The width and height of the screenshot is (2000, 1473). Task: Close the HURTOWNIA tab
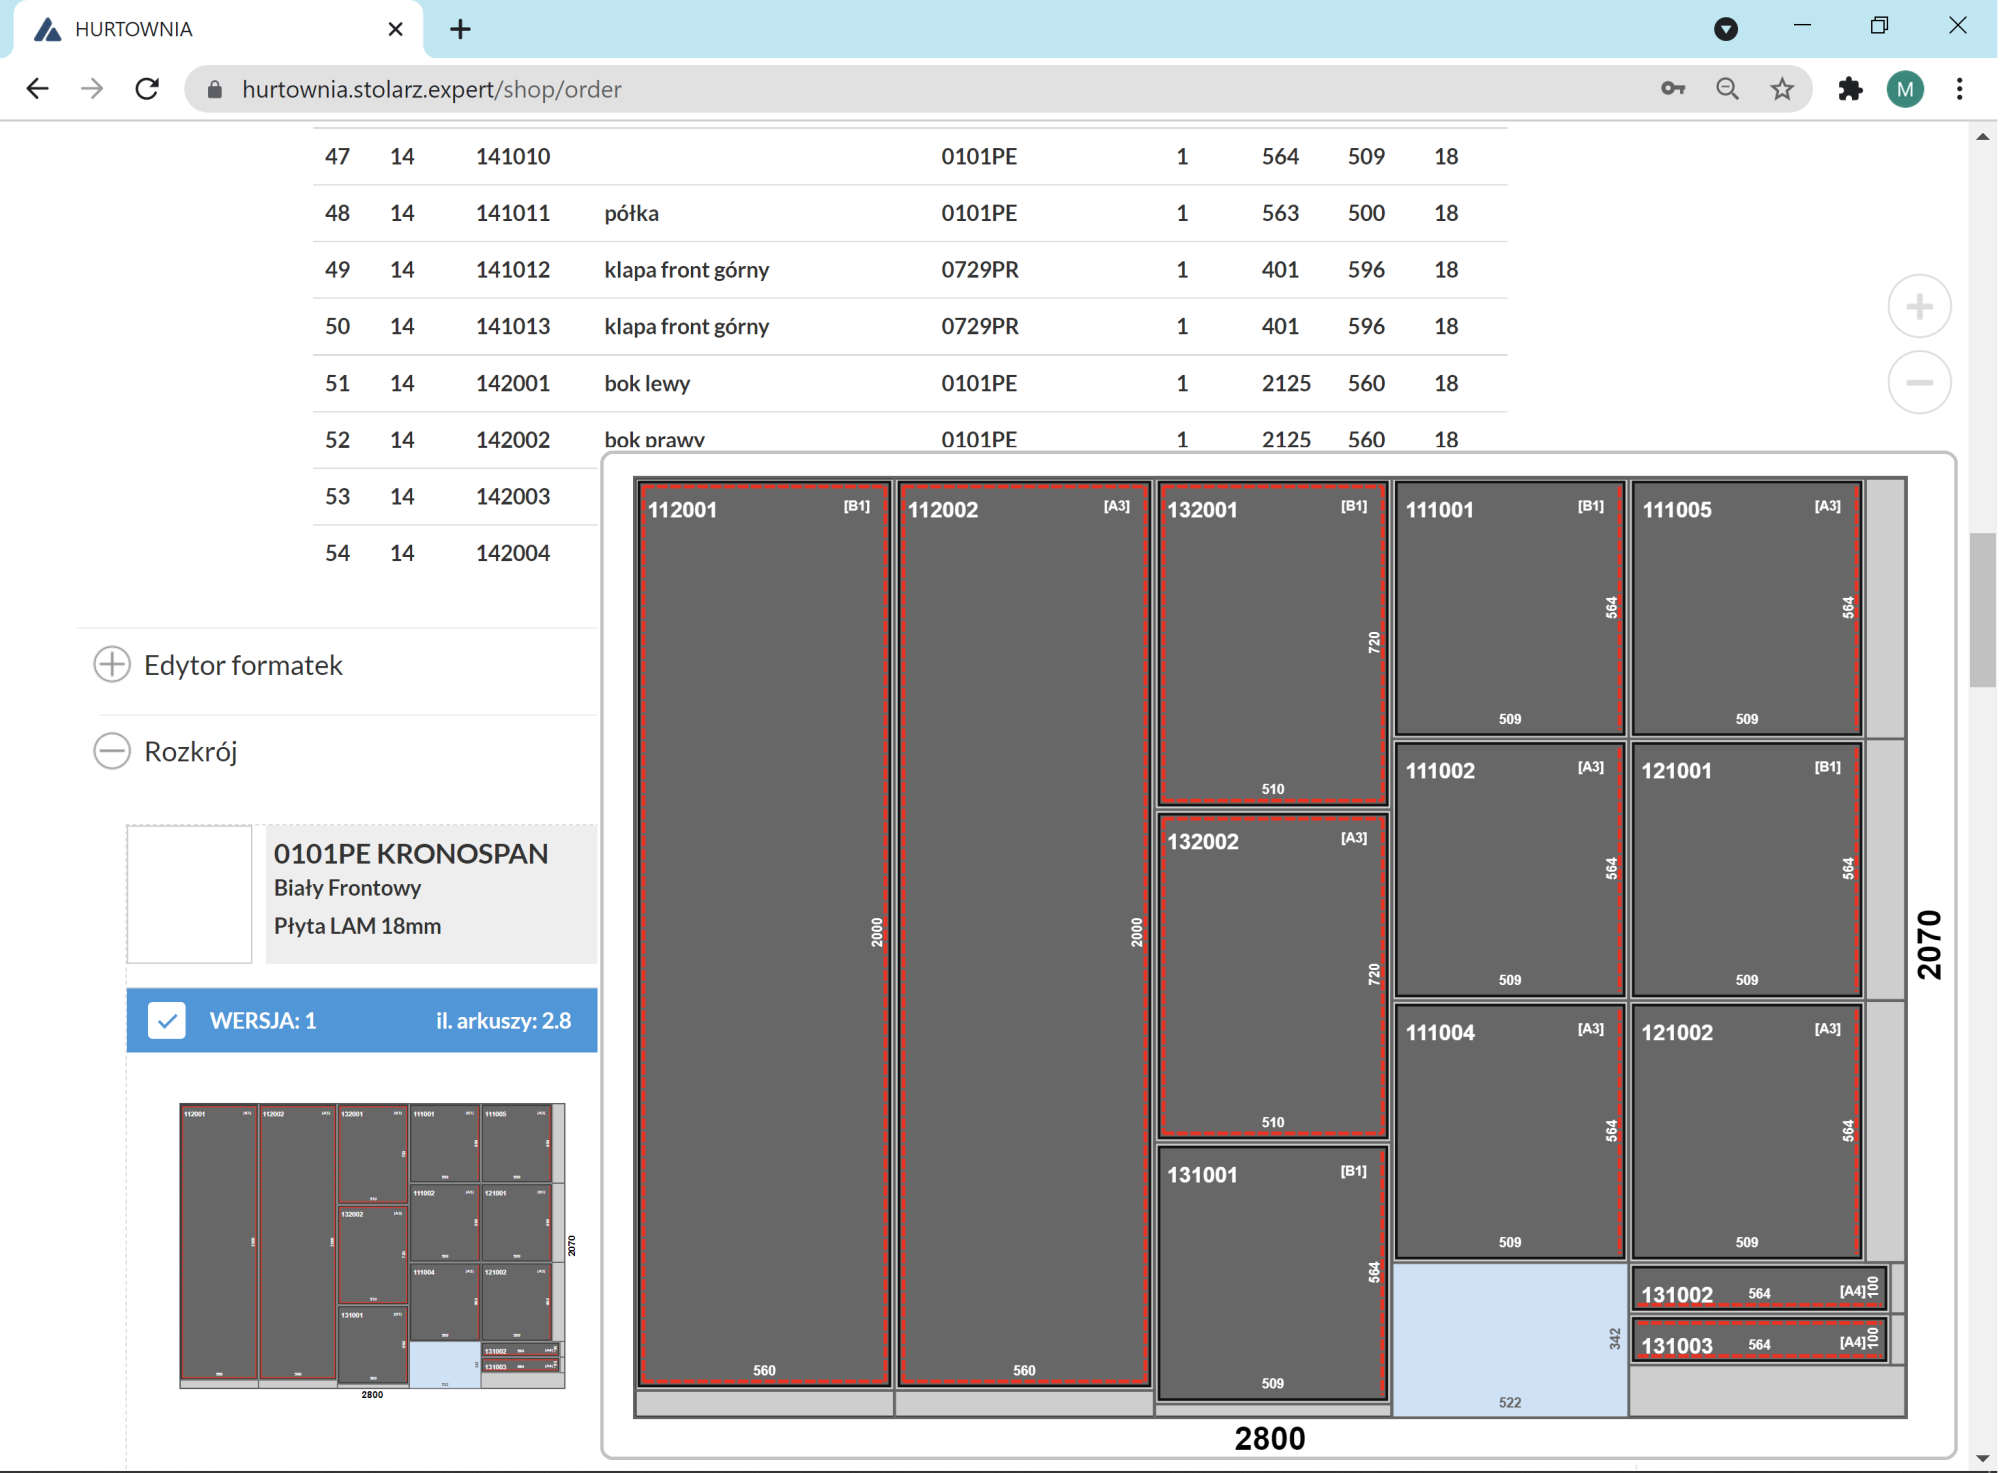395,29
